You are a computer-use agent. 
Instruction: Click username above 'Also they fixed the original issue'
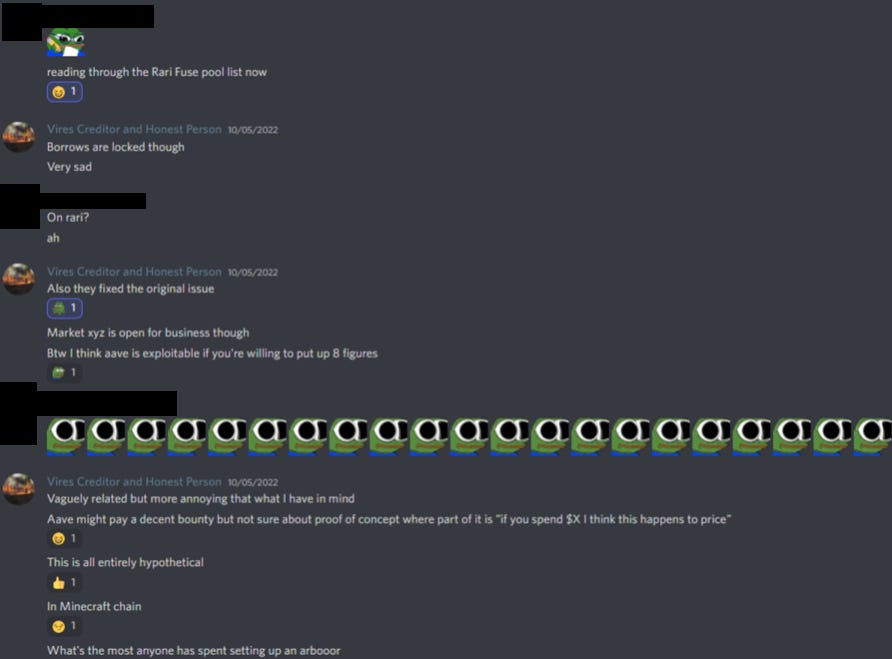pos(134,271)
